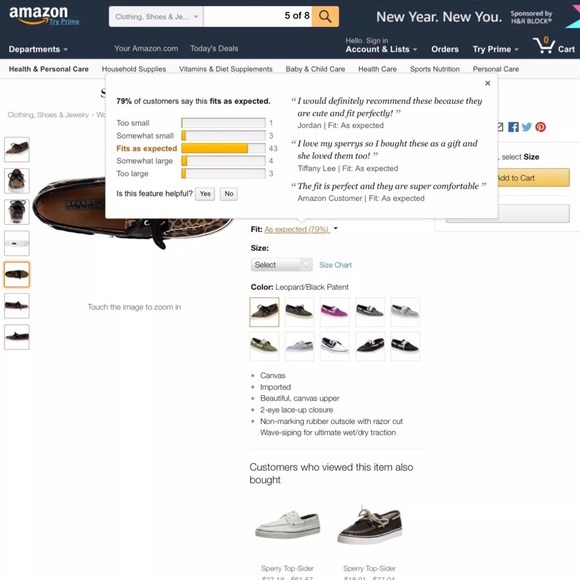The width and height of the screenshot is (580, 580).
Task: Select the top shoe thumbnail image
Action: (17, 149)
